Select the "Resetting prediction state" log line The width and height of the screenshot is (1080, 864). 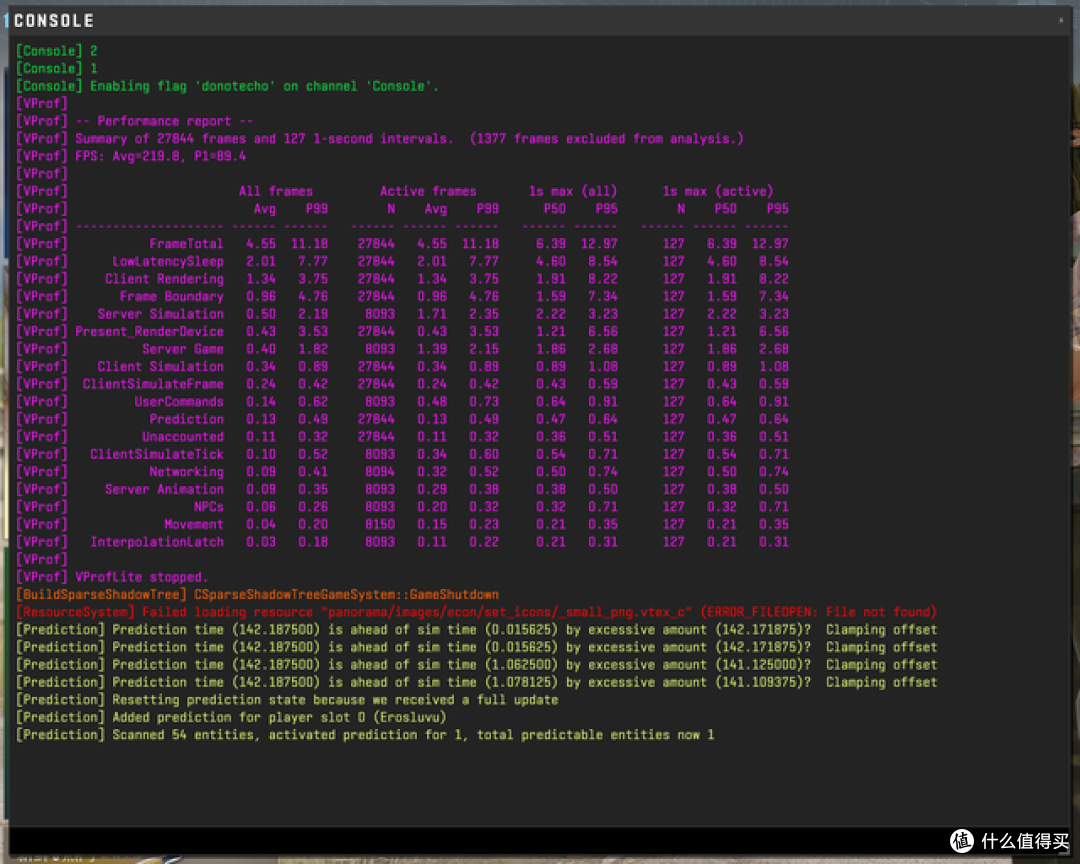pyautogui.click(x=287, y=700)
